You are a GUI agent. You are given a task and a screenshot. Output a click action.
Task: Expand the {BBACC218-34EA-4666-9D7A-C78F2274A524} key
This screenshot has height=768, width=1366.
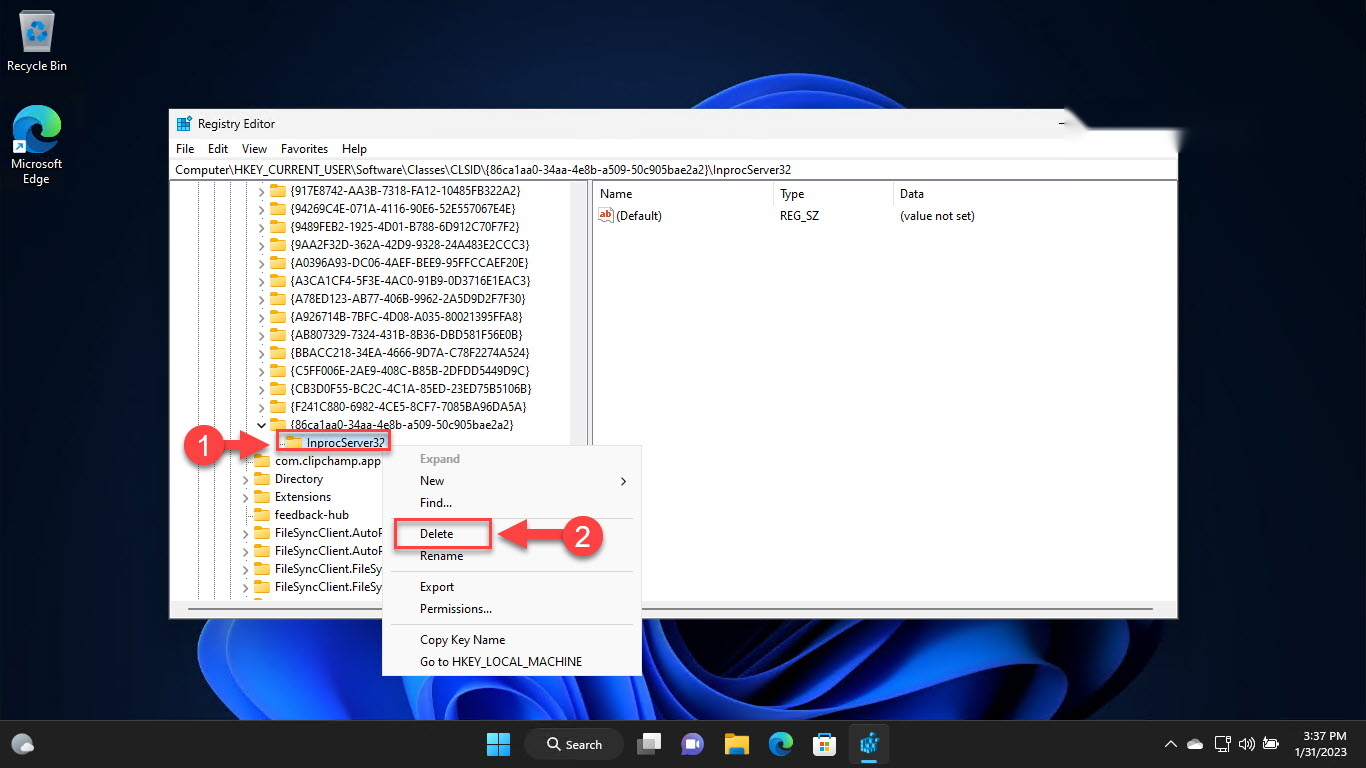[x=262, y=353]
